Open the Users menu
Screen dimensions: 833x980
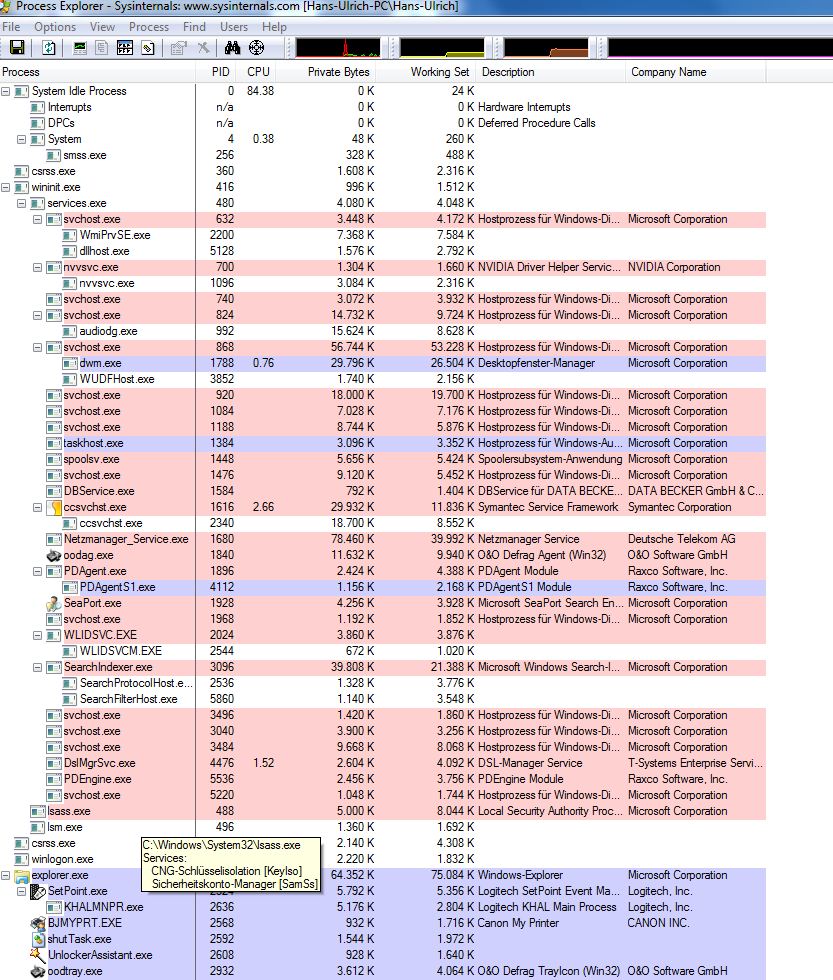(x=234, y=27)
